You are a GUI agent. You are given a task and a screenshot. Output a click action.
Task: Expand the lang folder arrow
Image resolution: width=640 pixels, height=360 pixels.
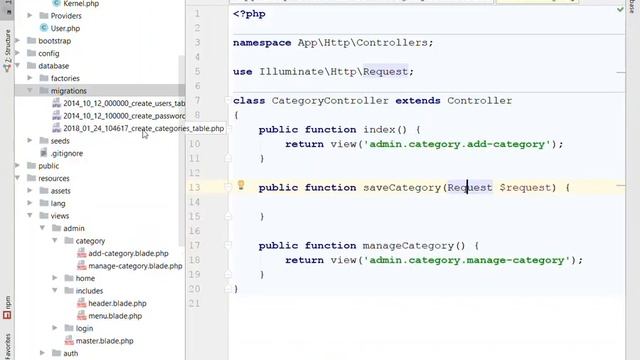30,203
